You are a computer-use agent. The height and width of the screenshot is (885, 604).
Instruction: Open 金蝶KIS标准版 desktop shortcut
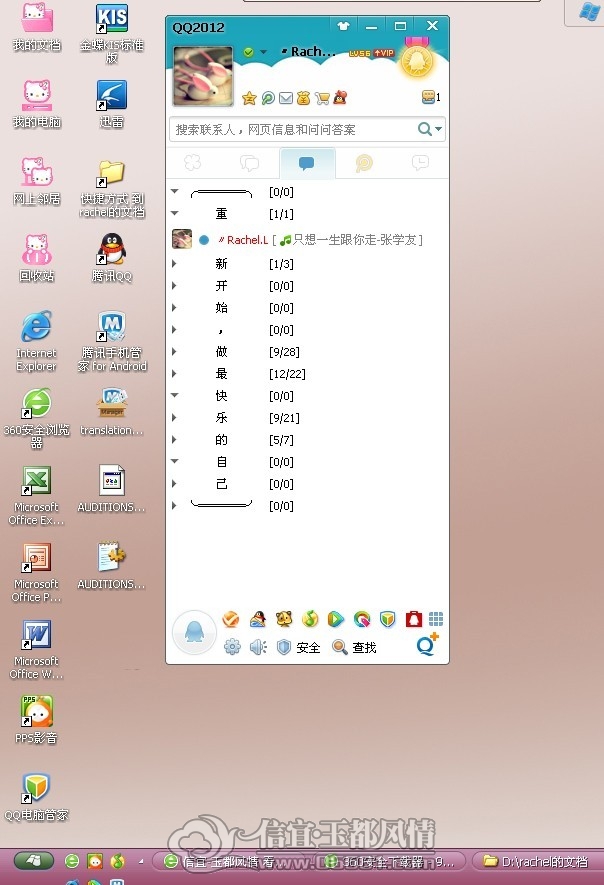pos(112,33)
